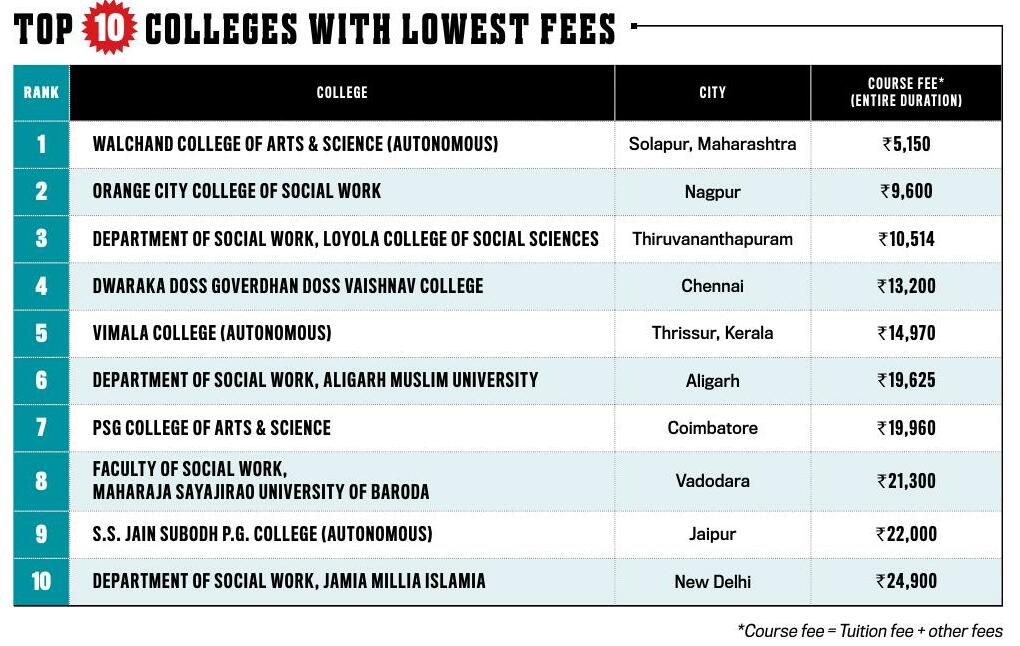Screen dimensions: 1020x646
Task: Select Loyola College of Social Sciences row
Action: (x=345, y=239)
